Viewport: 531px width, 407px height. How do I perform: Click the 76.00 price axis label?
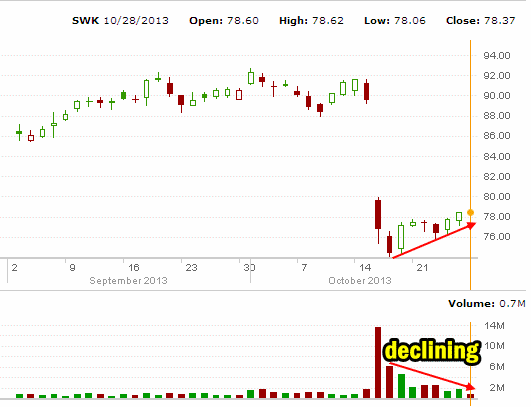pos(497,236)
